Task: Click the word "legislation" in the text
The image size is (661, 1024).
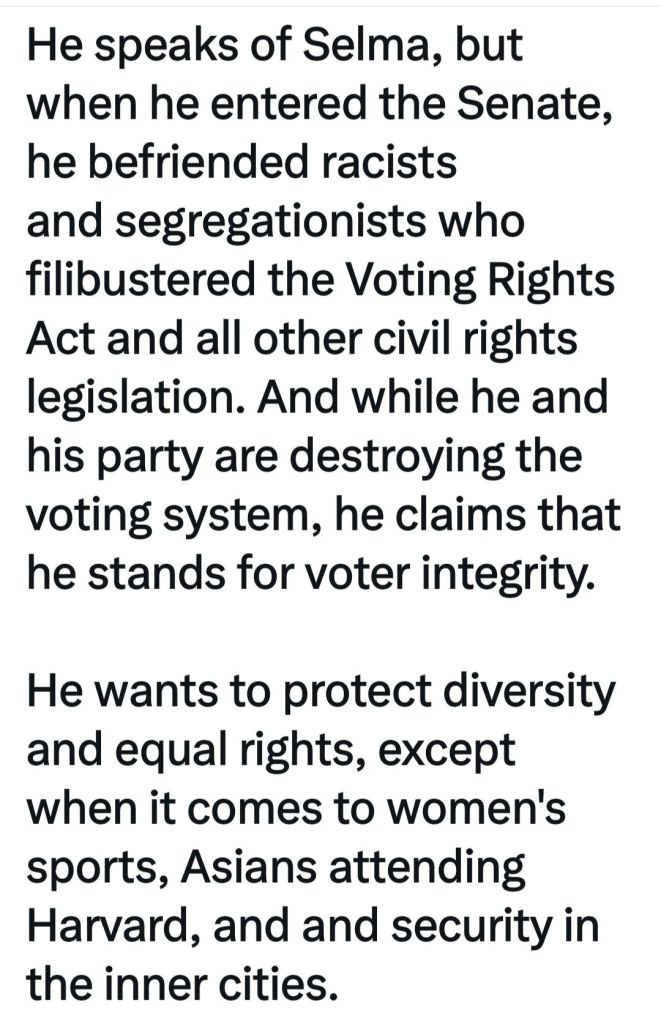Action: pyautogui.click(x=132, y=394)
